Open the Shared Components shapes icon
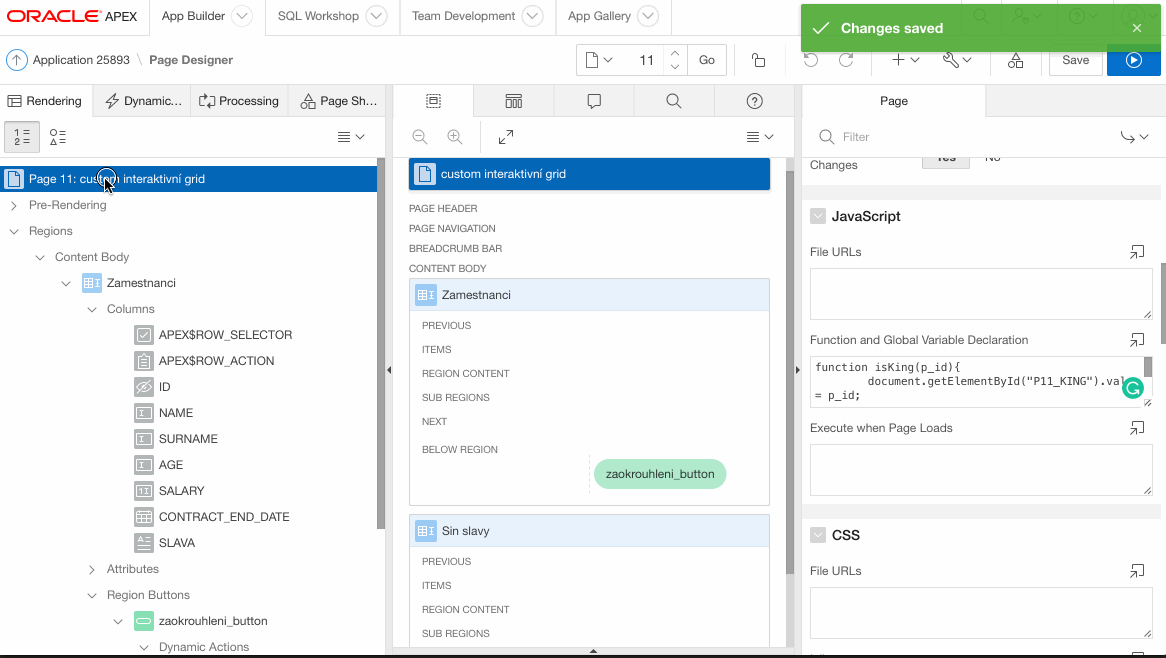 click(x=1015, y=60)
